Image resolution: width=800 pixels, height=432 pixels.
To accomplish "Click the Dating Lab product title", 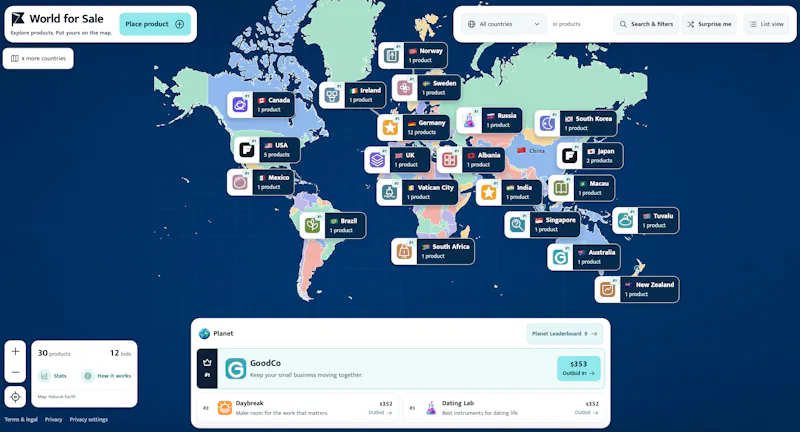I will coord(458,403).
